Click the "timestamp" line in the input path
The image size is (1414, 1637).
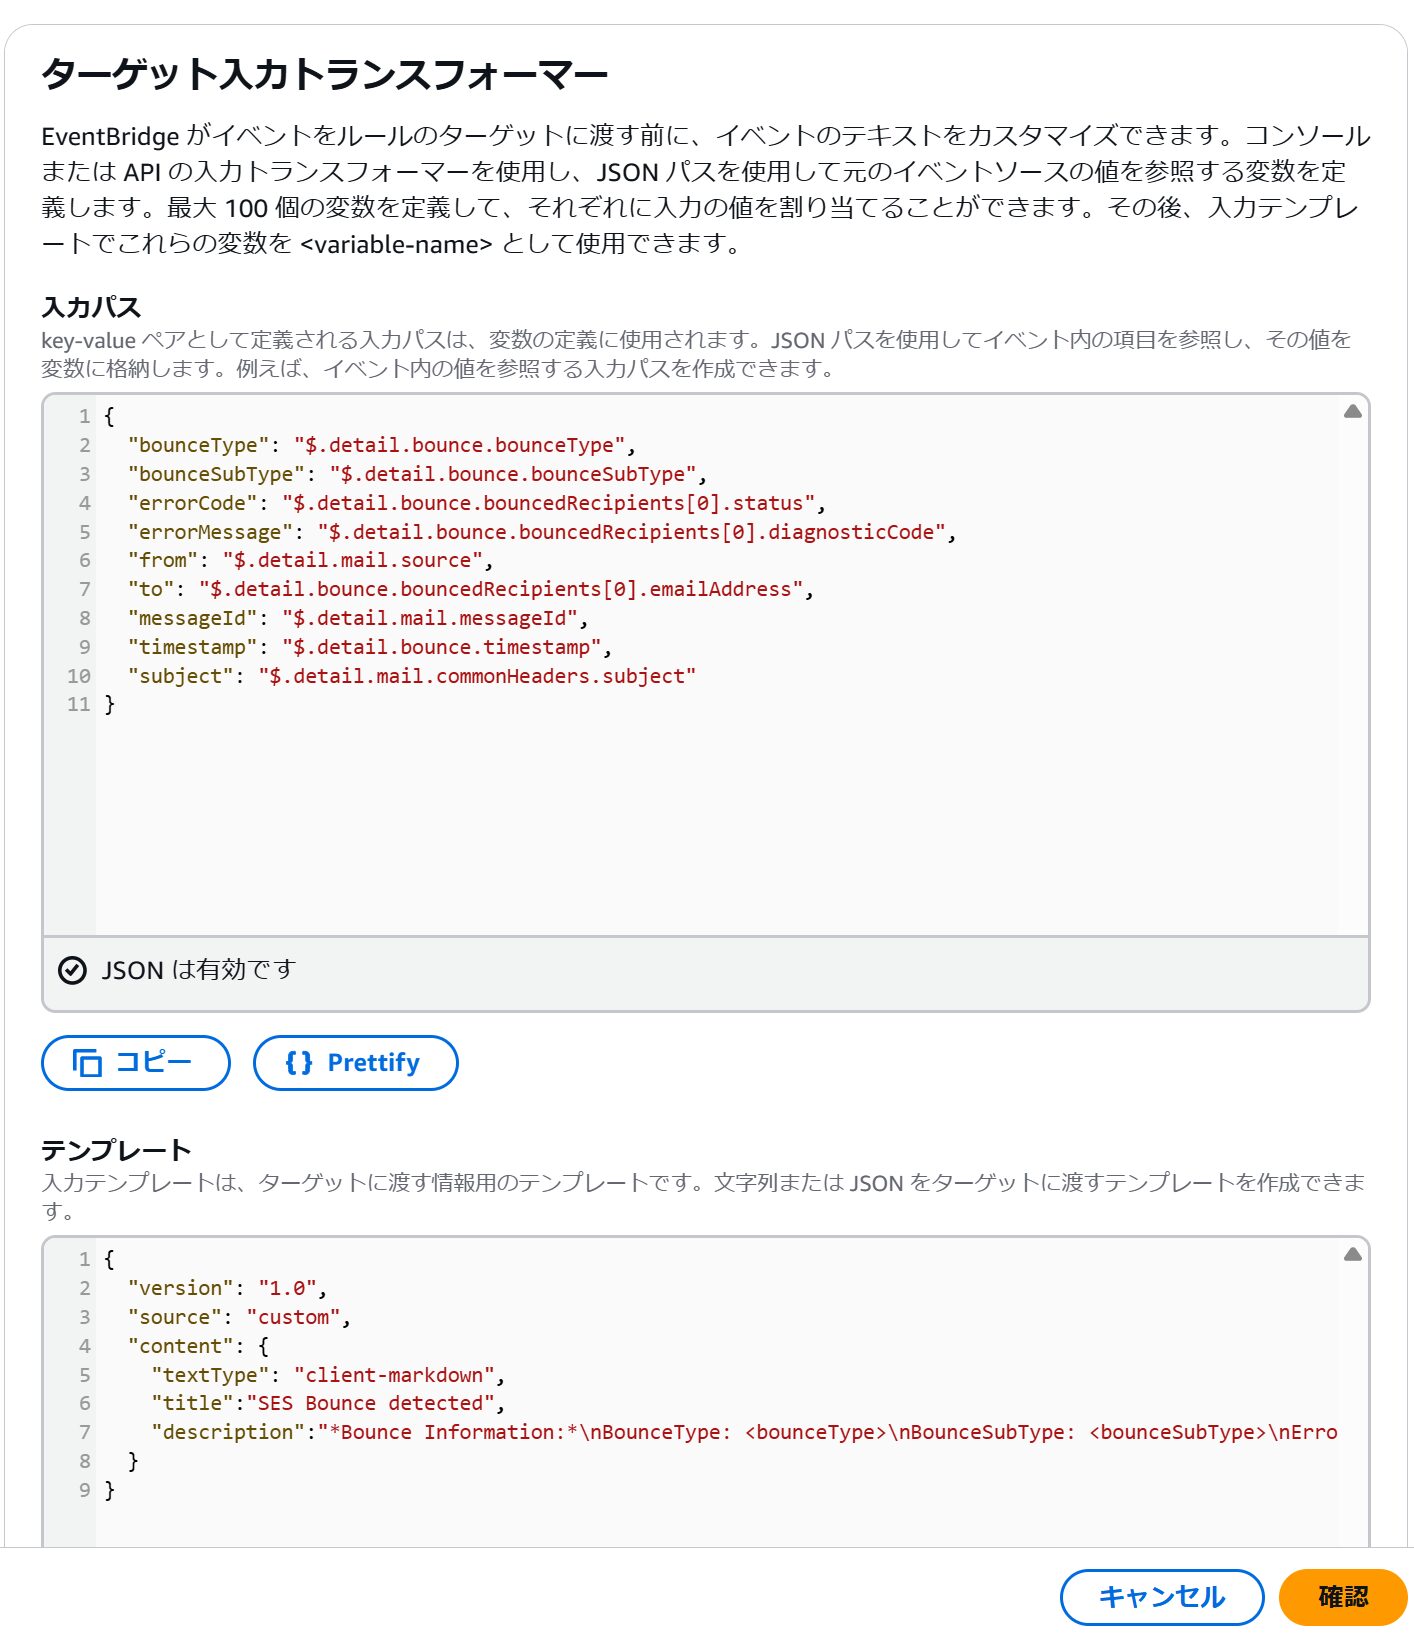(x=368, y=647)
